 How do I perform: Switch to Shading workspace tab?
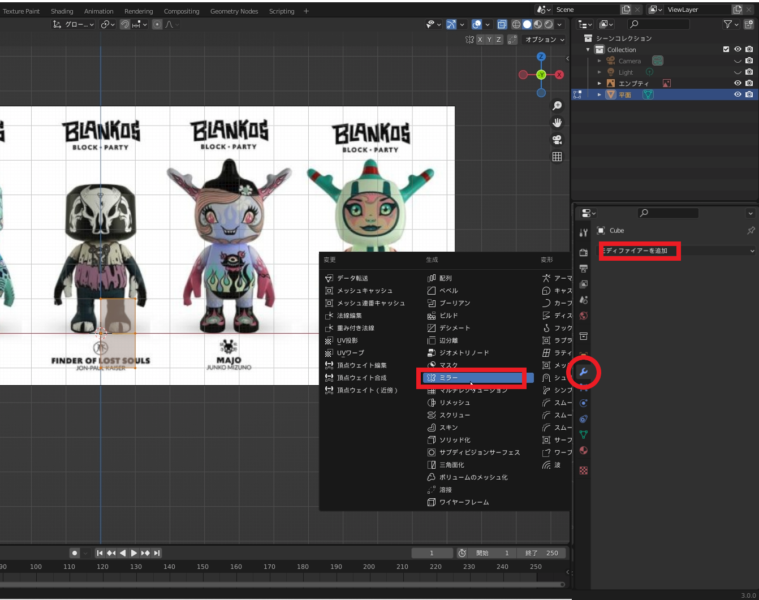pyautogui.click(x=62, y=11)
